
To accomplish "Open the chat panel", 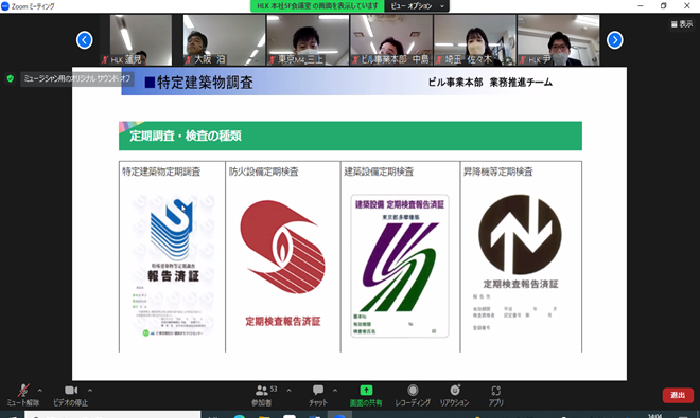I will pos(318,395).
